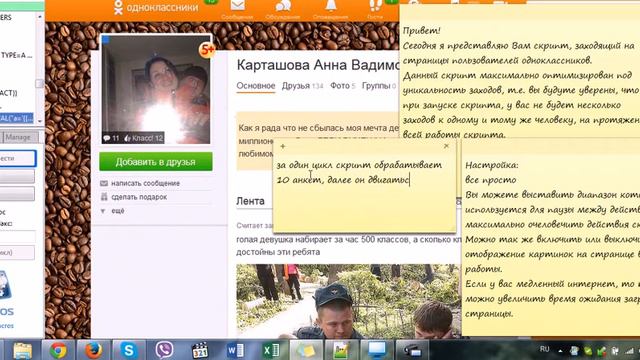The image size is (640, 360).
Task: Open Notifications (Оповещения) bell icon
Action: tap(331, 6)
